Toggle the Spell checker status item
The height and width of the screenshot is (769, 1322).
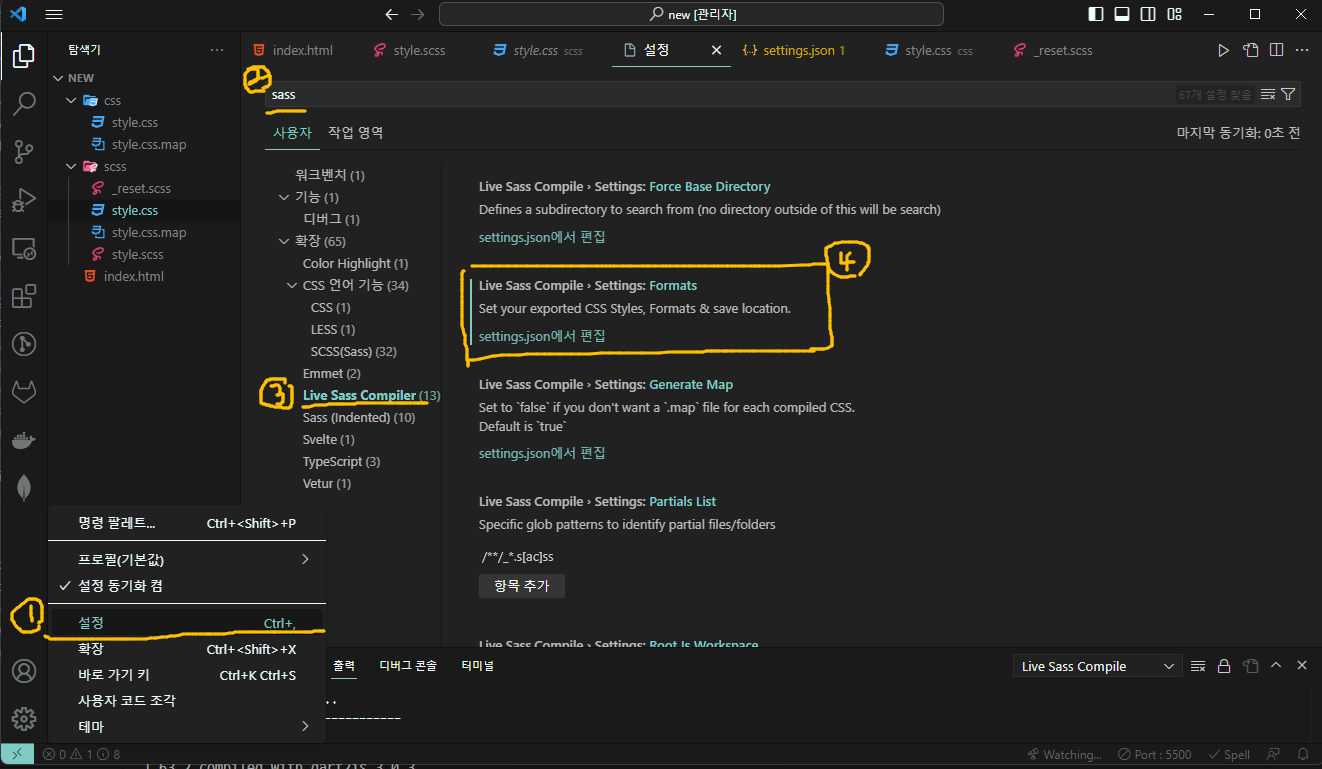tap(1230, 755)
